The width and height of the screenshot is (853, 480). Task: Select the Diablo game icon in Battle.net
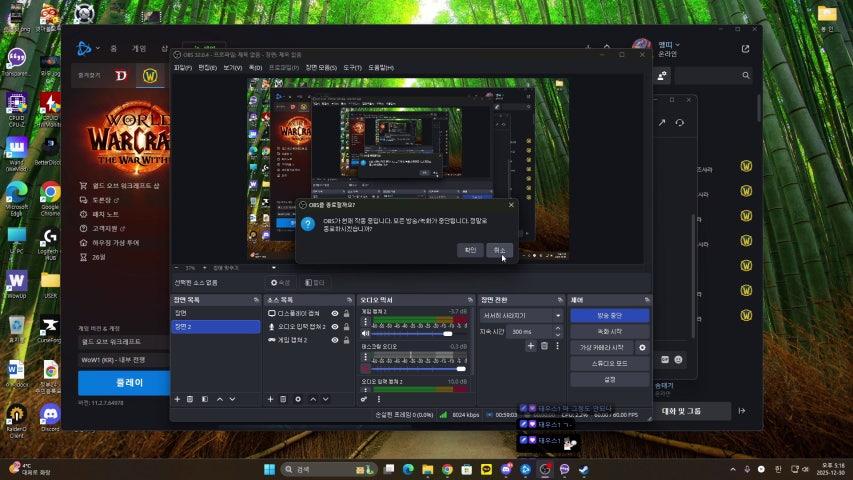121,75
